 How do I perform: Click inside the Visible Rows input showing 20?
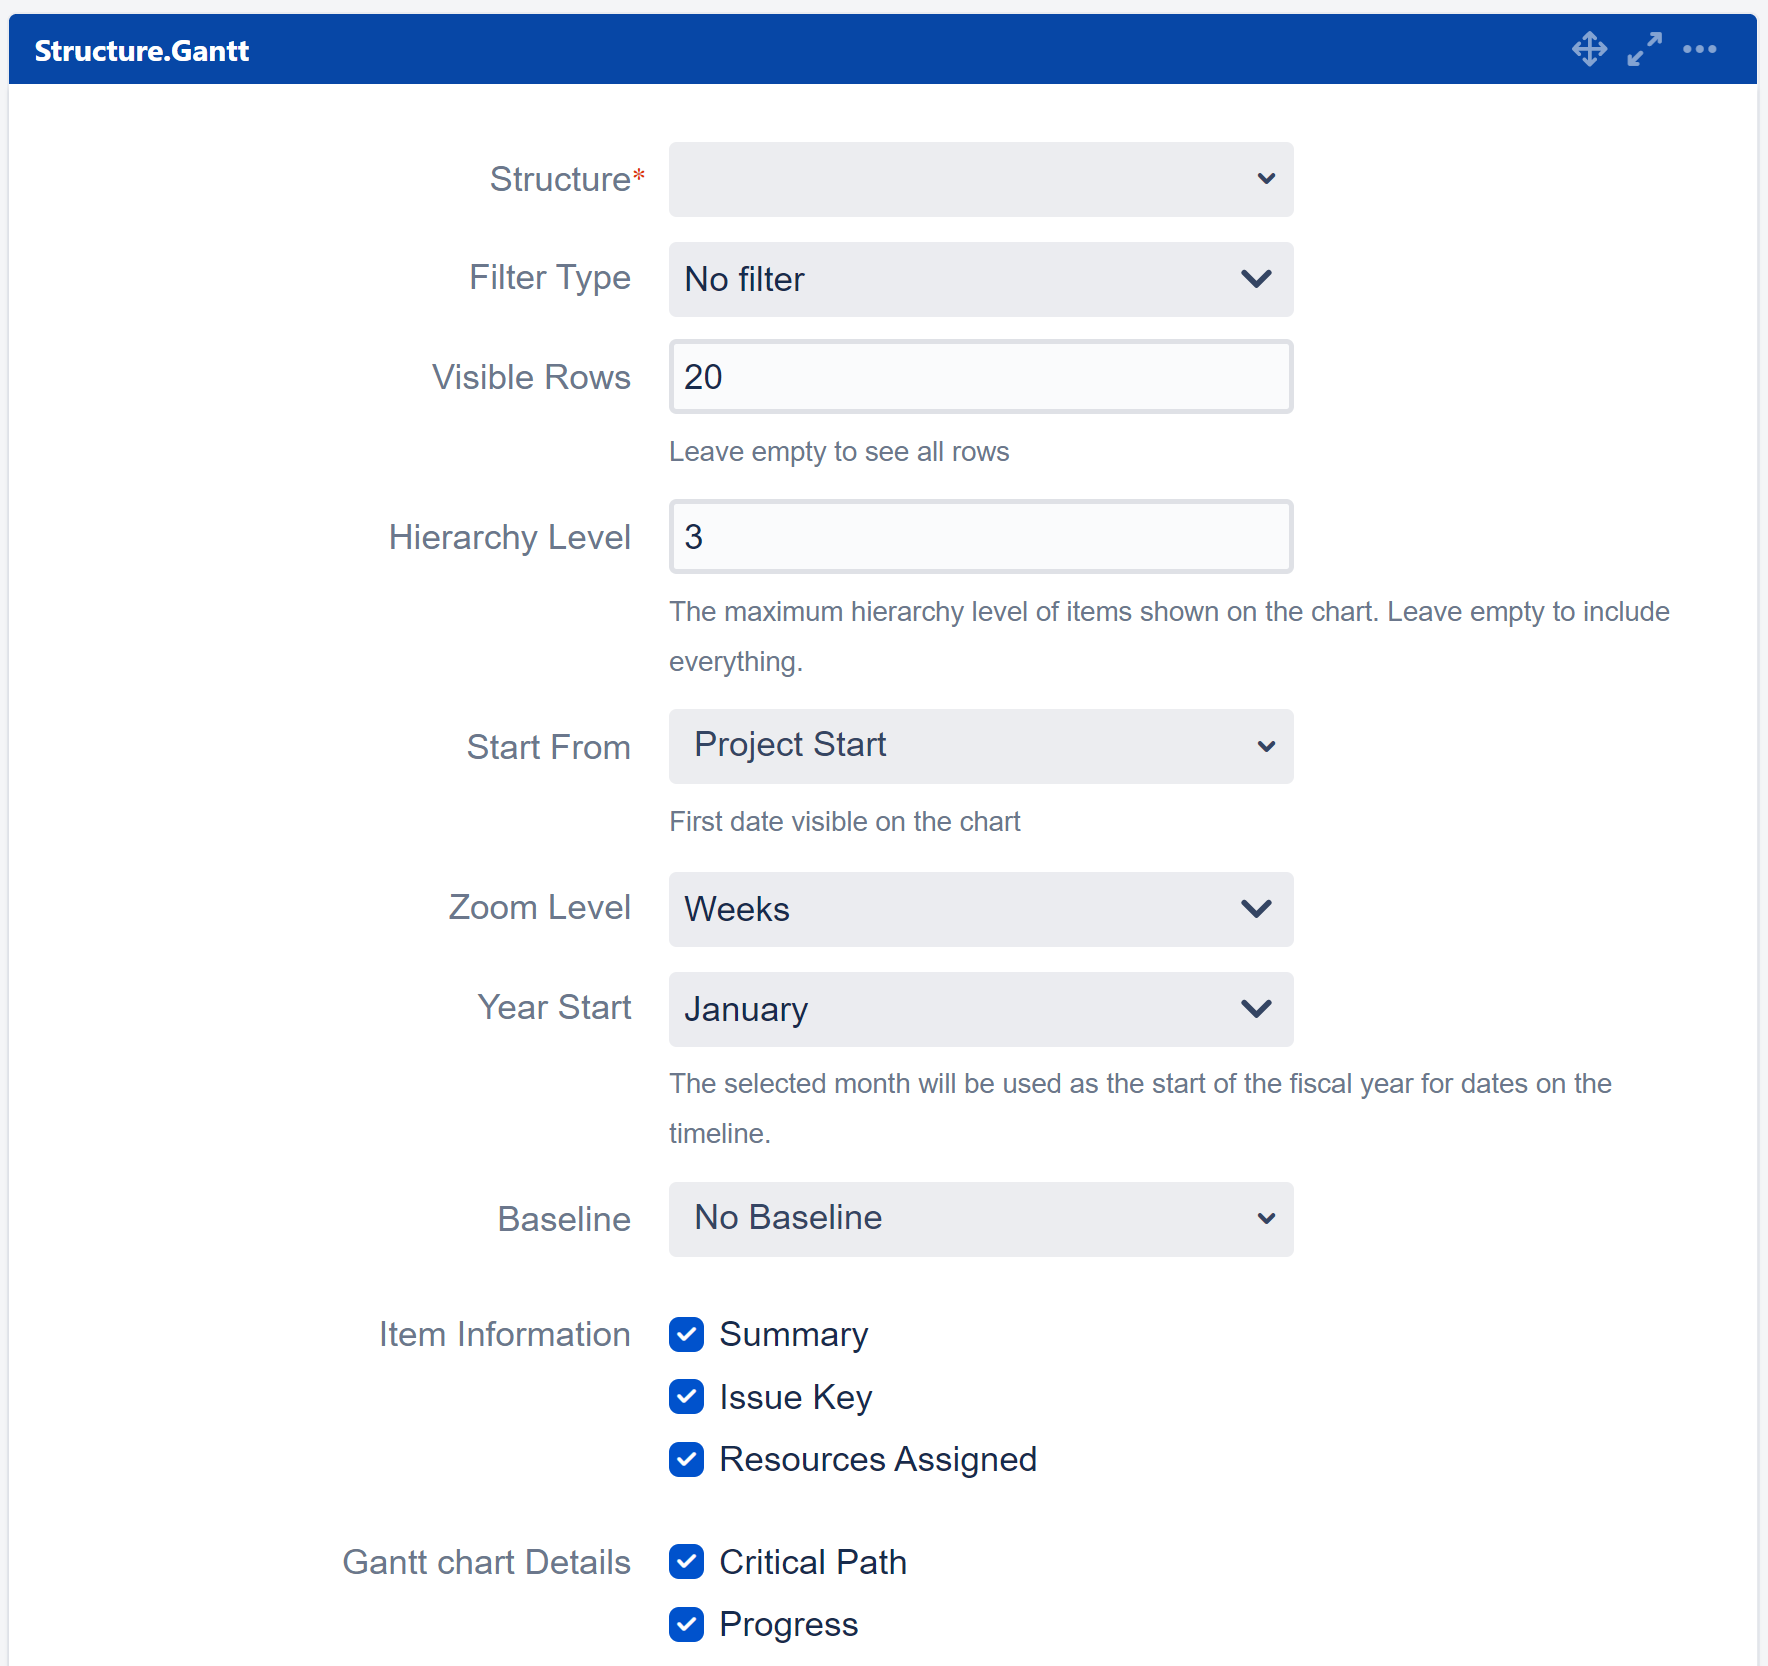980,377
